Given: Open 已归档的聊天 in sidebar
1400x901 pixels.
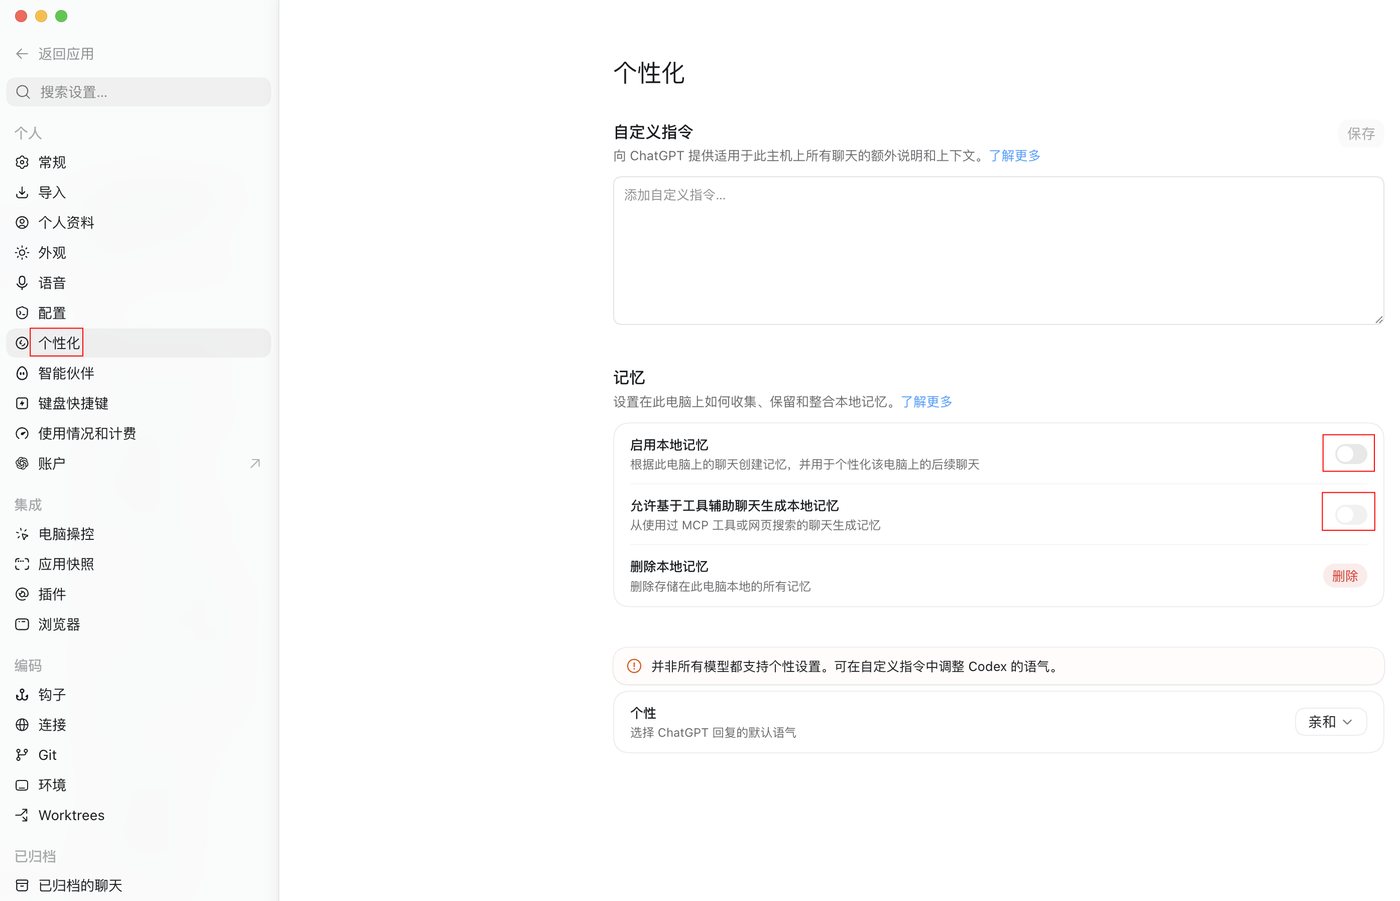Looking at the screenshot, I should pos(138,885).
